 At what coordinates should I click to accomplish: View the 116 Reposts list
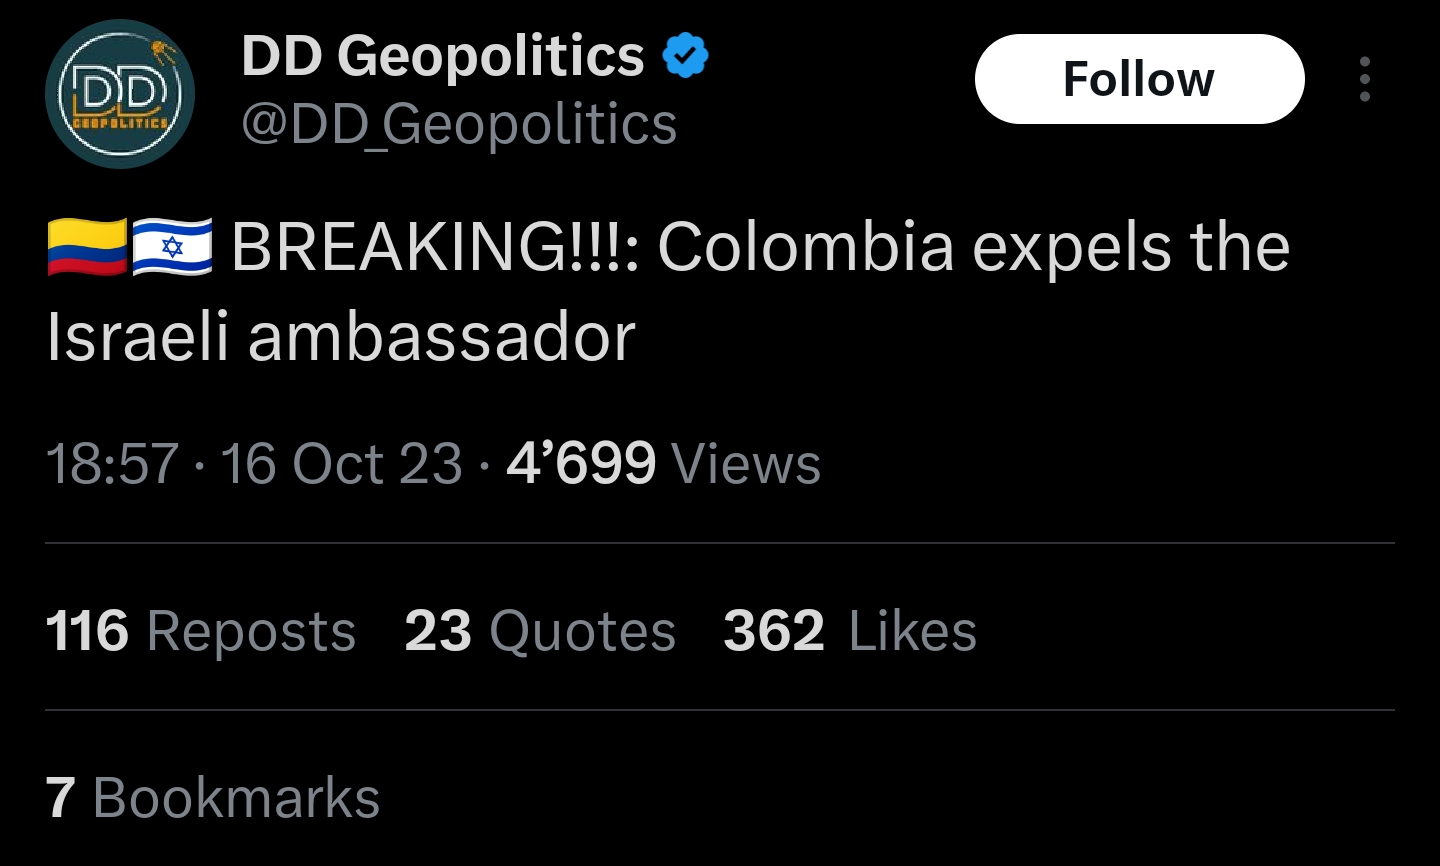[x=200, y=631]
